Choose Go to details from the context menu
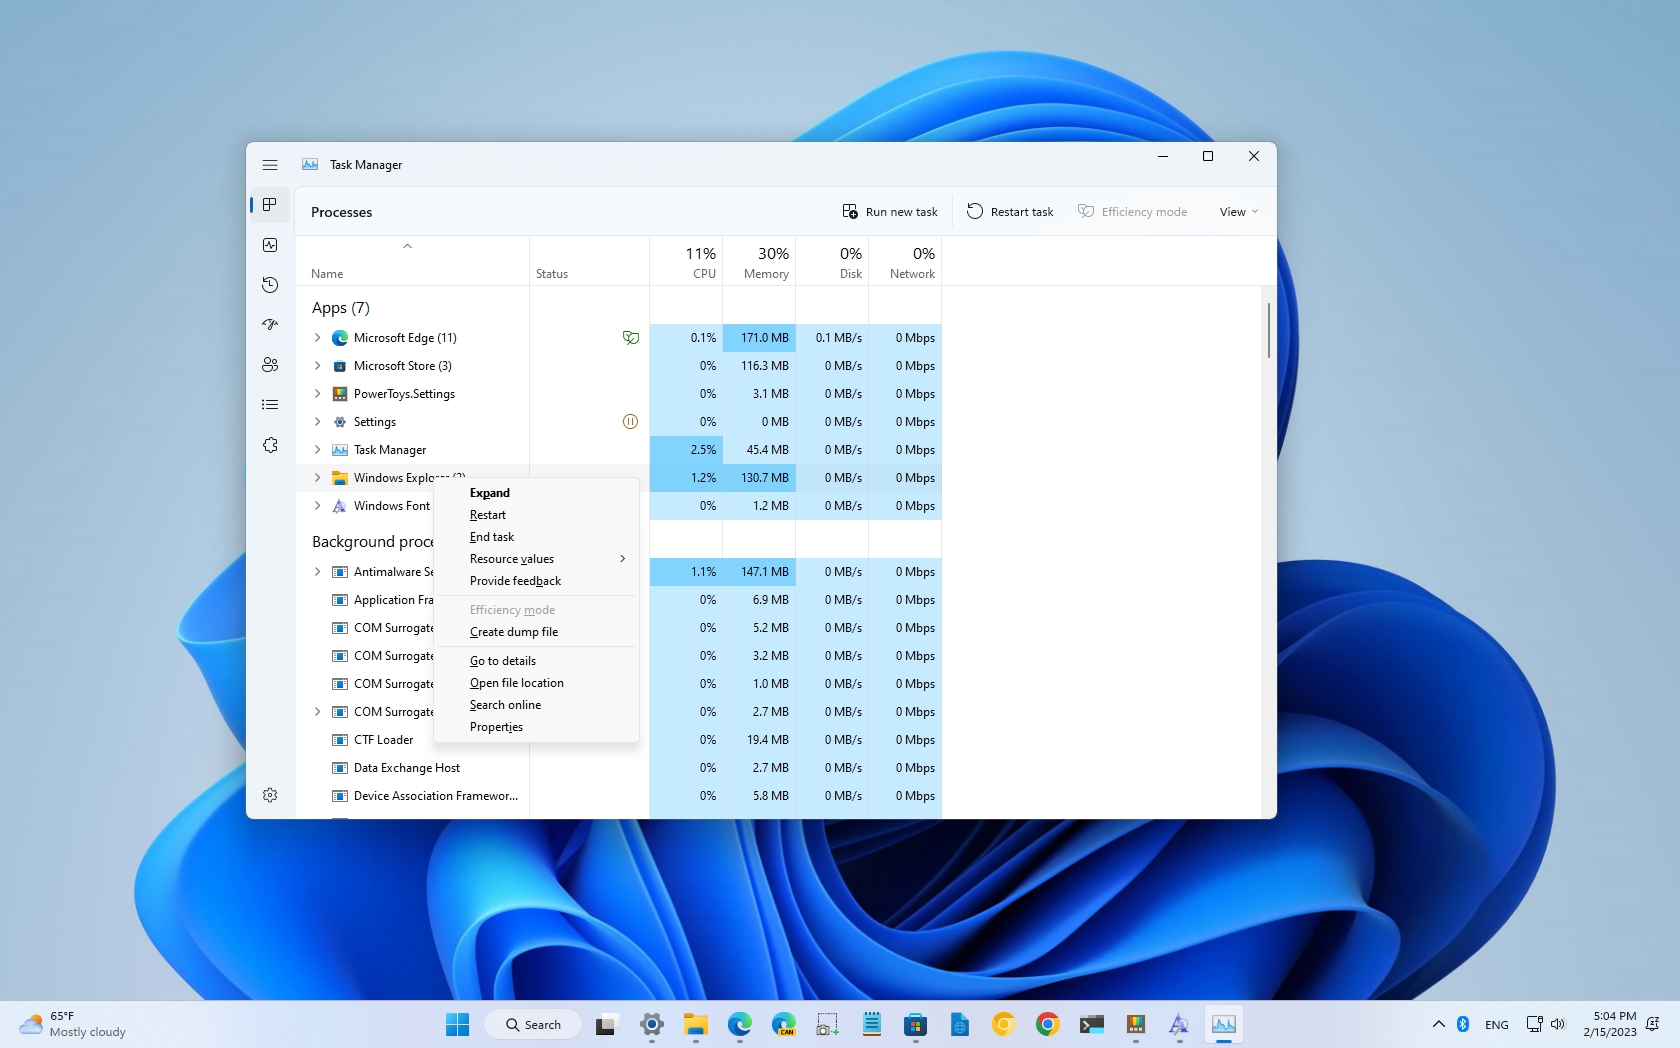Screen dimensions: 1680x1048 point(503,660)
